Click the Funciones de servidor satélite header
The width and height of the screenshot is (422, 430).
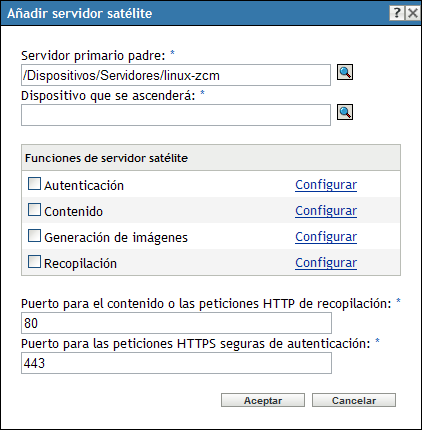tap(211, 158)
